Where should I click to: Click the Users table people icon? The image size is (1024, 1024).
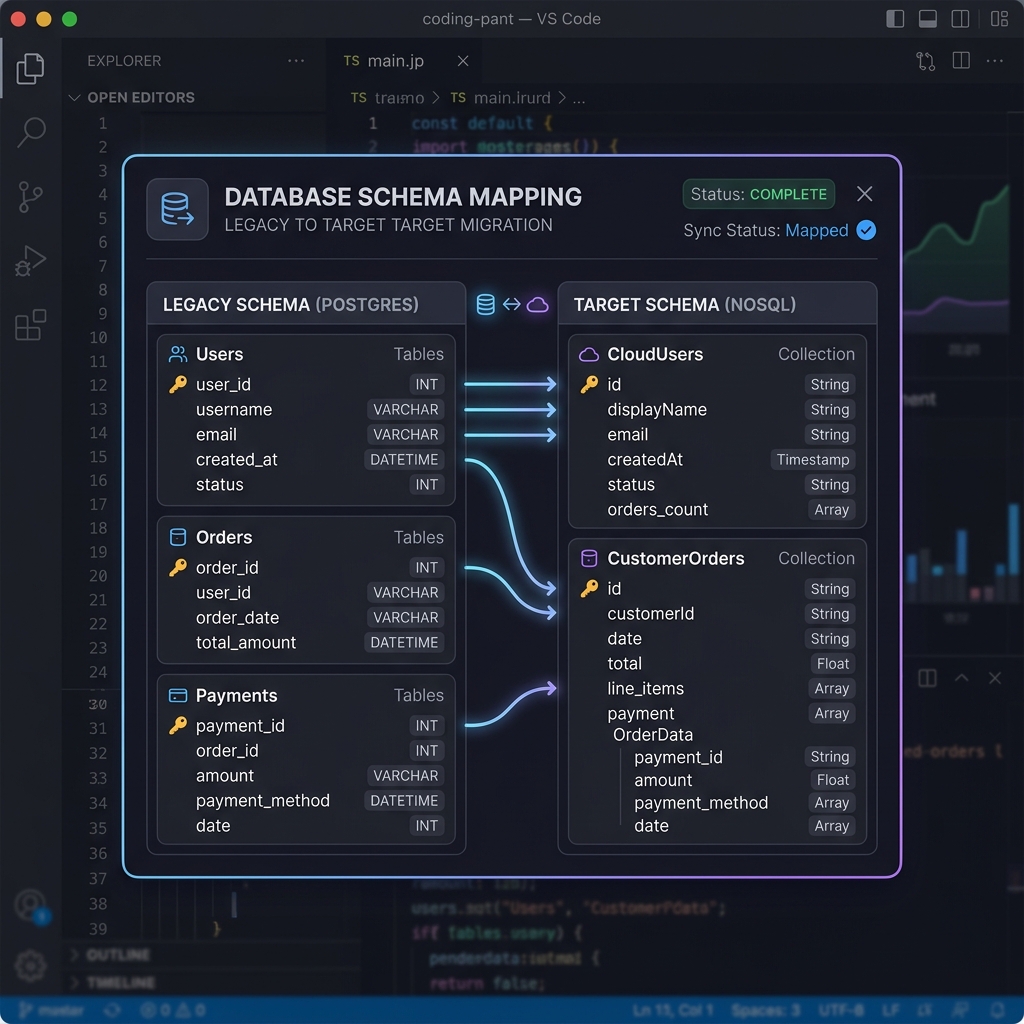click(178, 354)
